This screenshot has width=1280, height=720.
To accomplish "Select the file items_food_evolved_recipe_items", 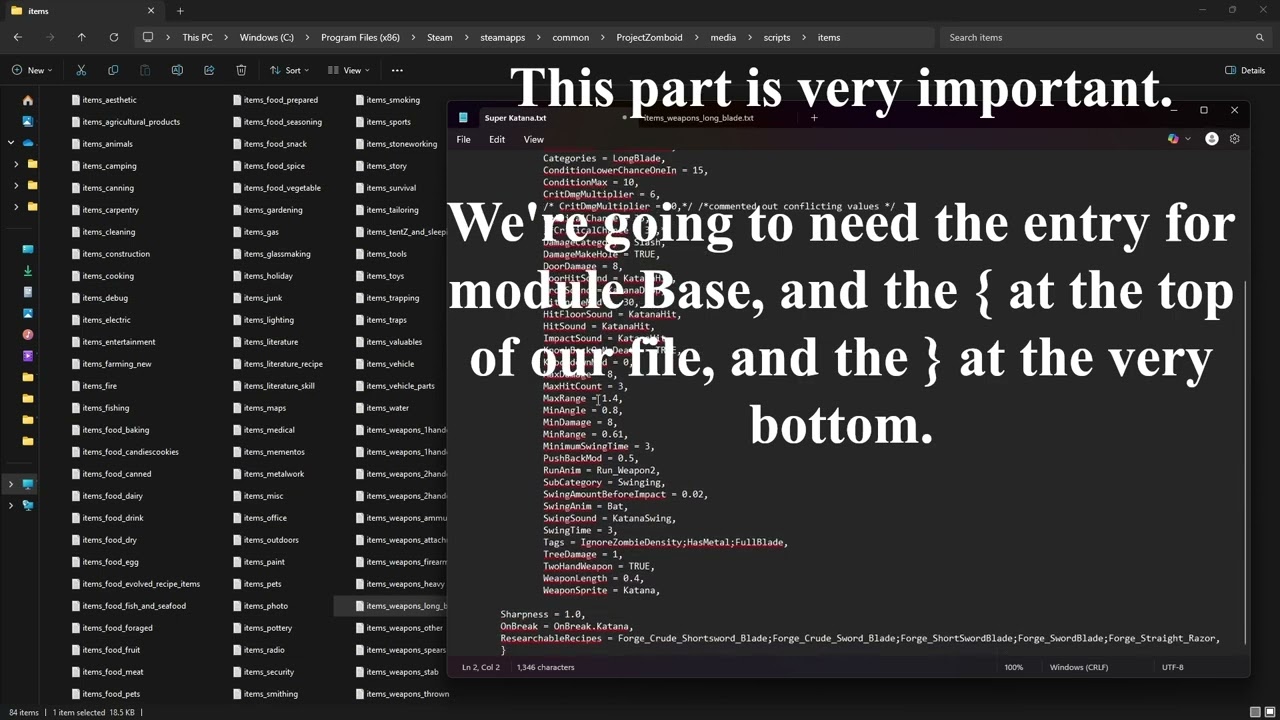I will coord(136,584).
